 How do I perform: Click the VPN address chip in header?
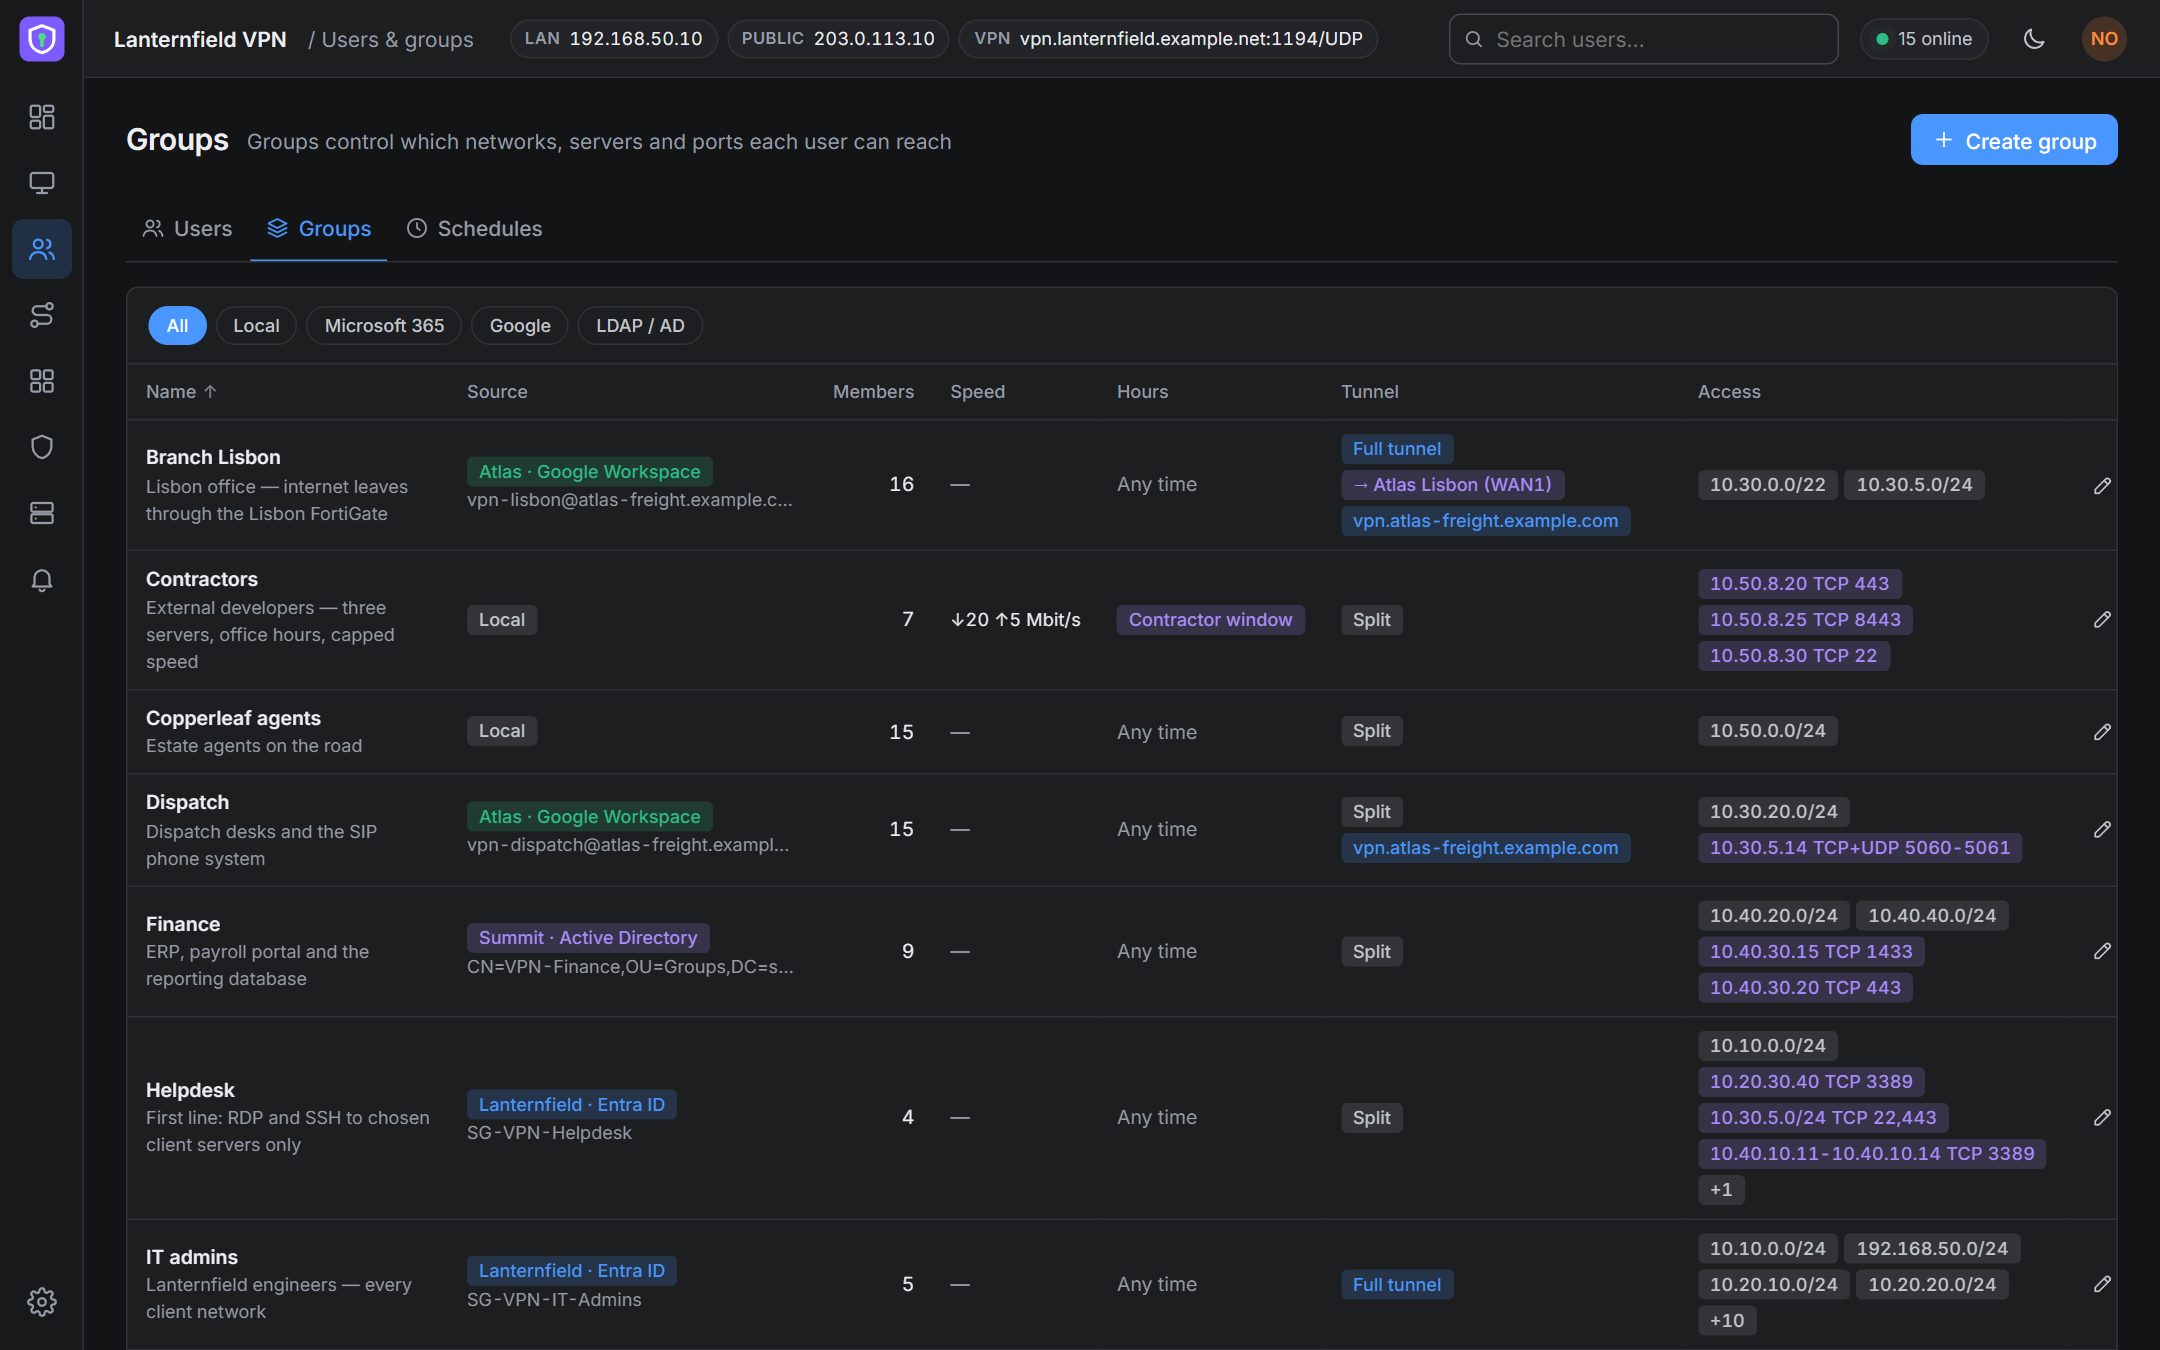coord(1168,39)
